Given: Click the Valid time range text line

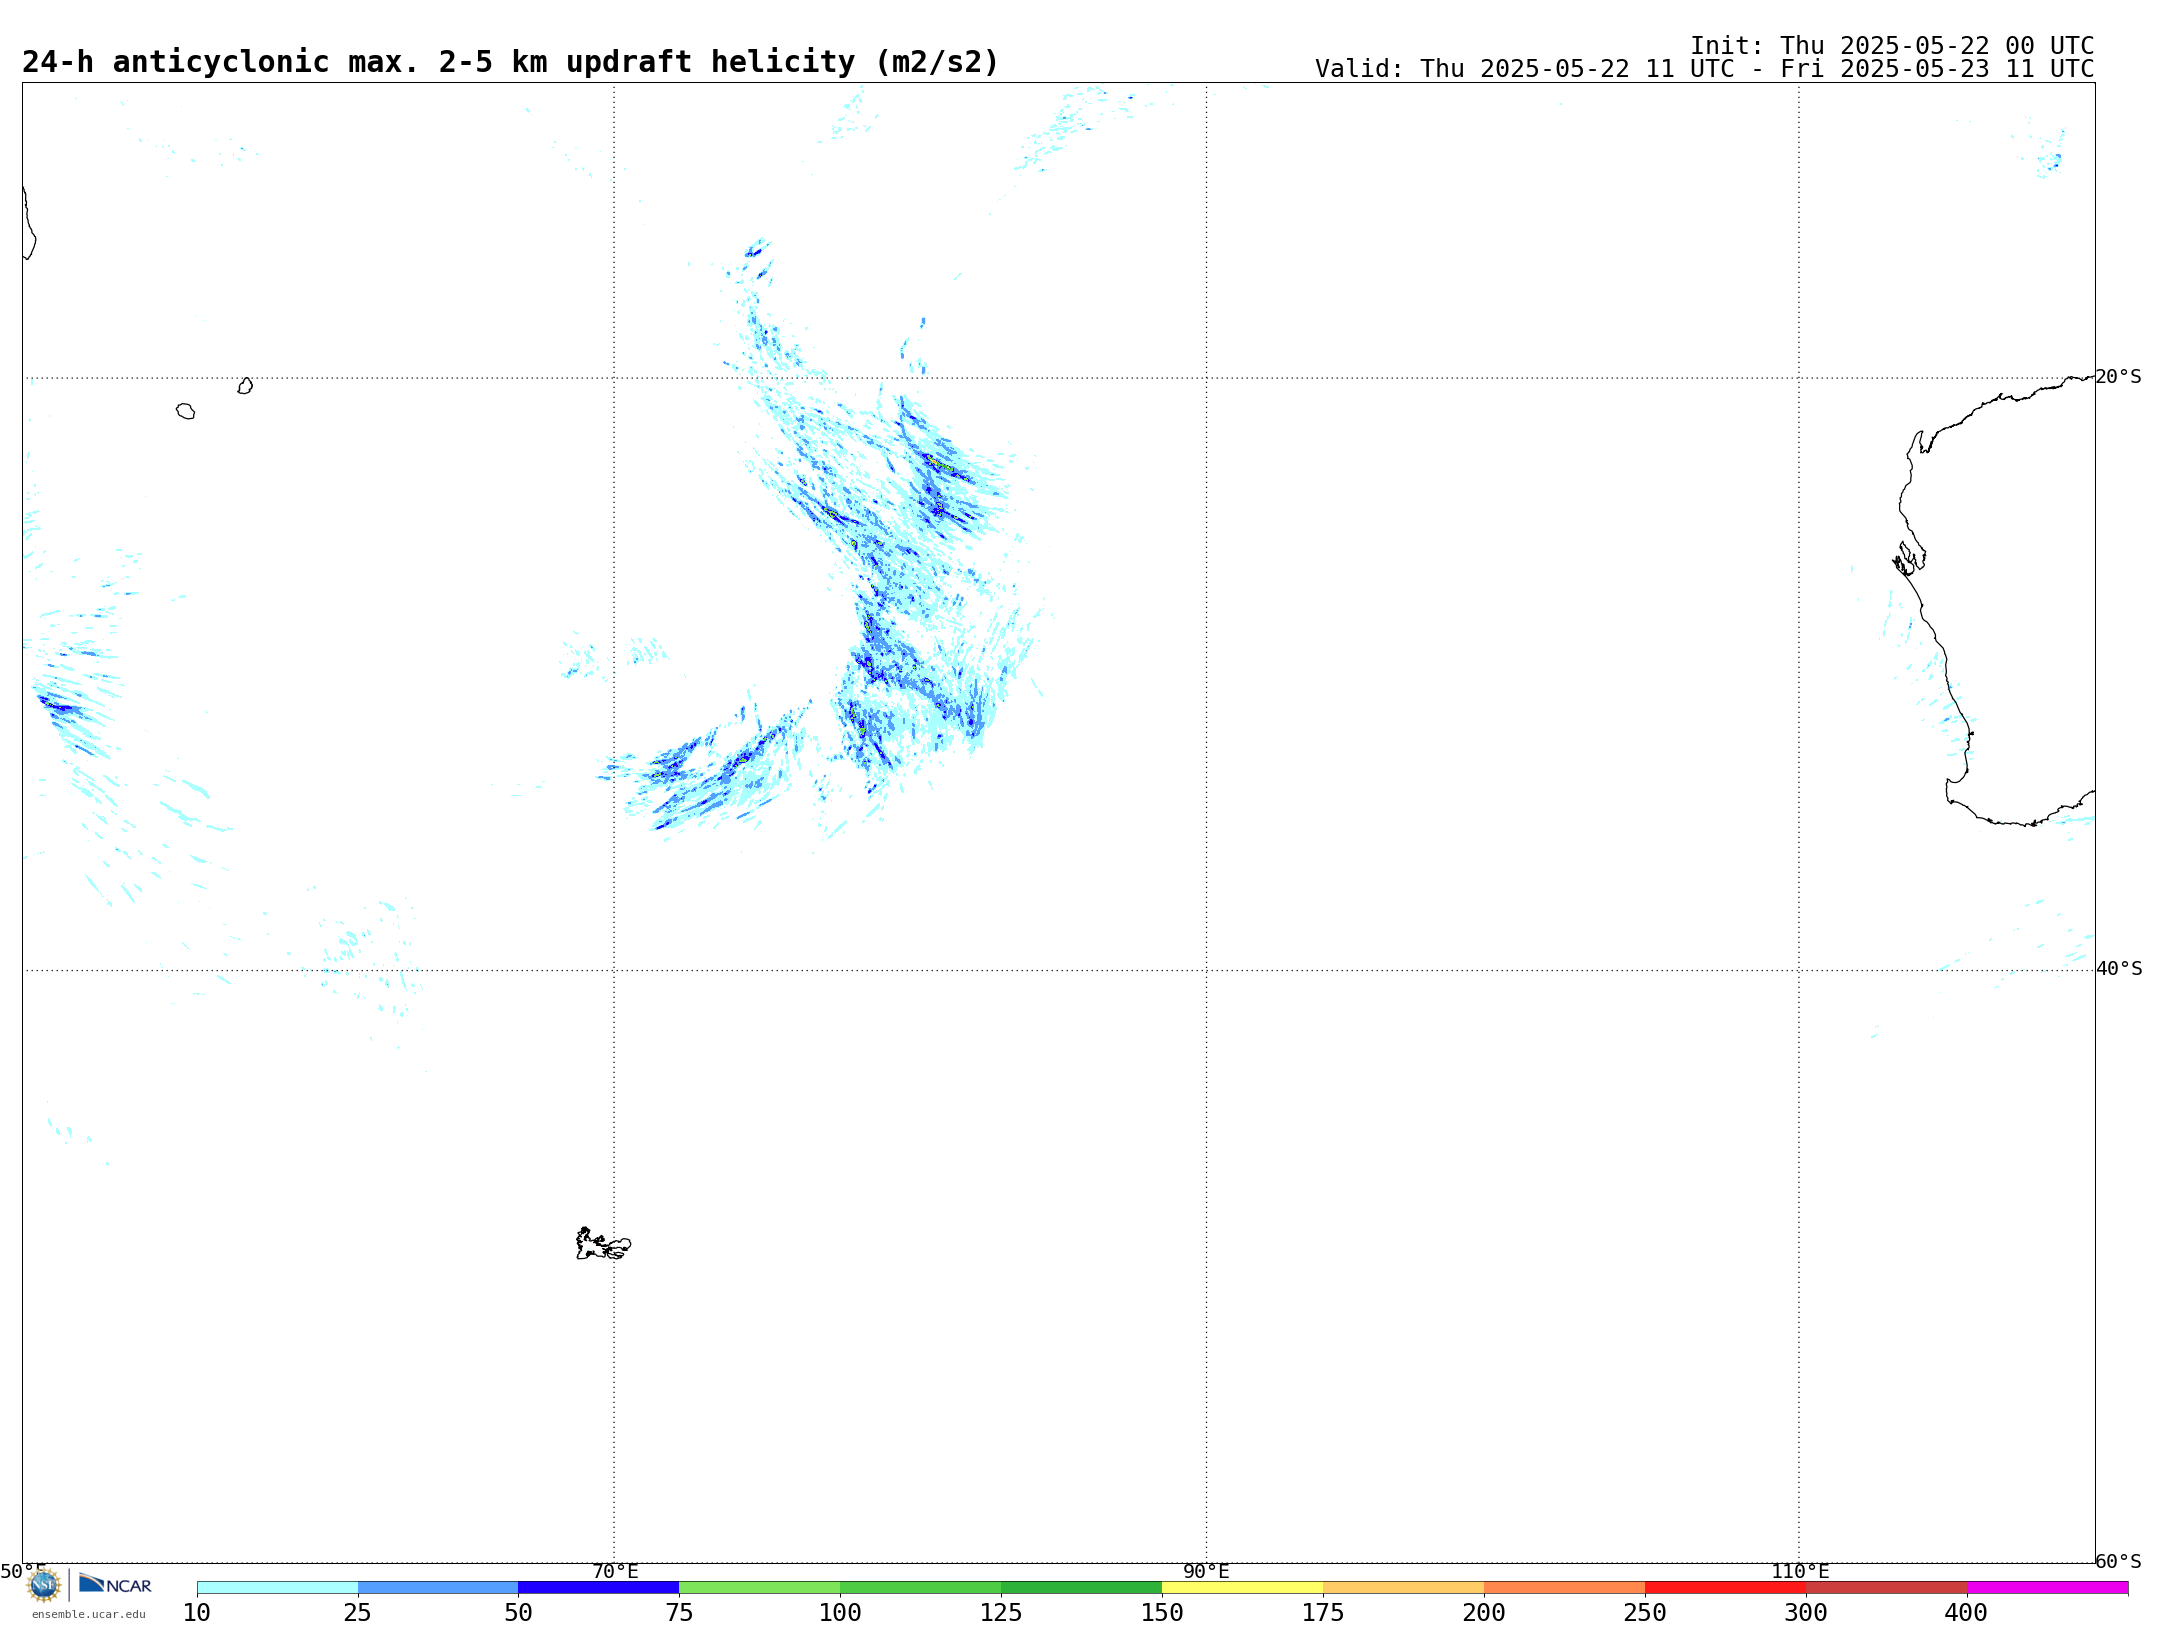Looking at the screenshot, I should (1704, 69).
